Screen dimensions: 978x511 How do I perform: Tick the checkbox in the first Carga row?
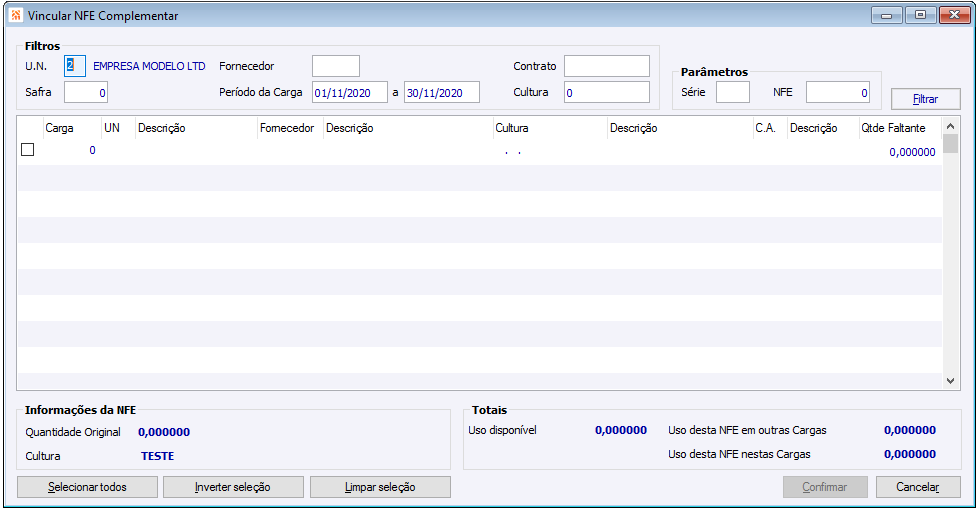[x=27, y=150]
